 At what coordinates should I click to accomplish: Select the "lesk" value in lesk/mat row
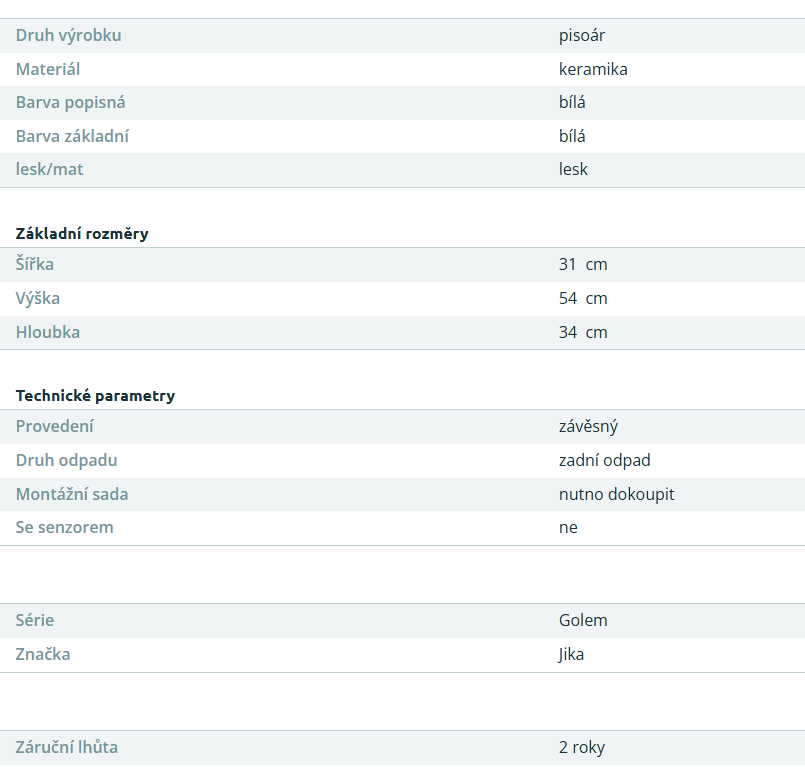click(x=573, y=170)
